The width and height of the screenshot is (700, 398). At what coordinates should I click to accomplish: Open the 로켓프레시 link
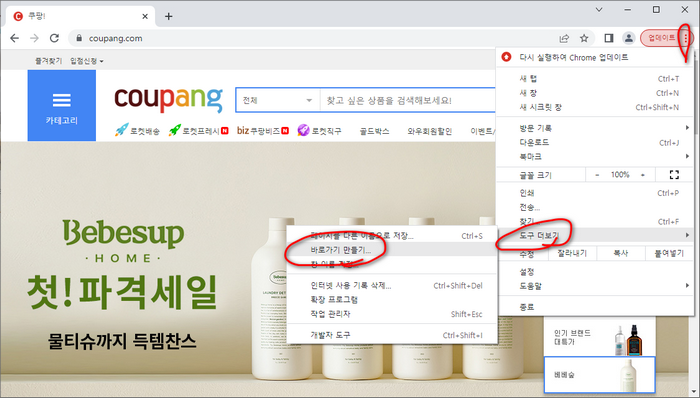[x=199, y=131]
